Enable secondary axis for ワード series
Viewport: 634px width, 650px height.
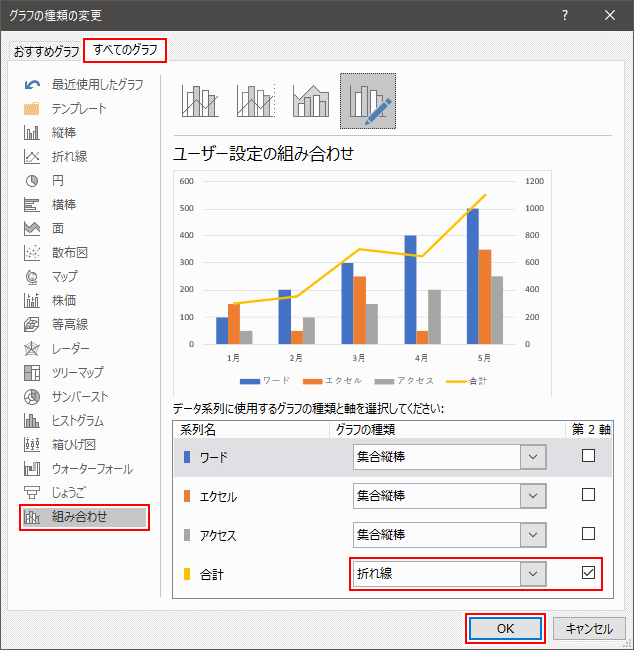588,456
